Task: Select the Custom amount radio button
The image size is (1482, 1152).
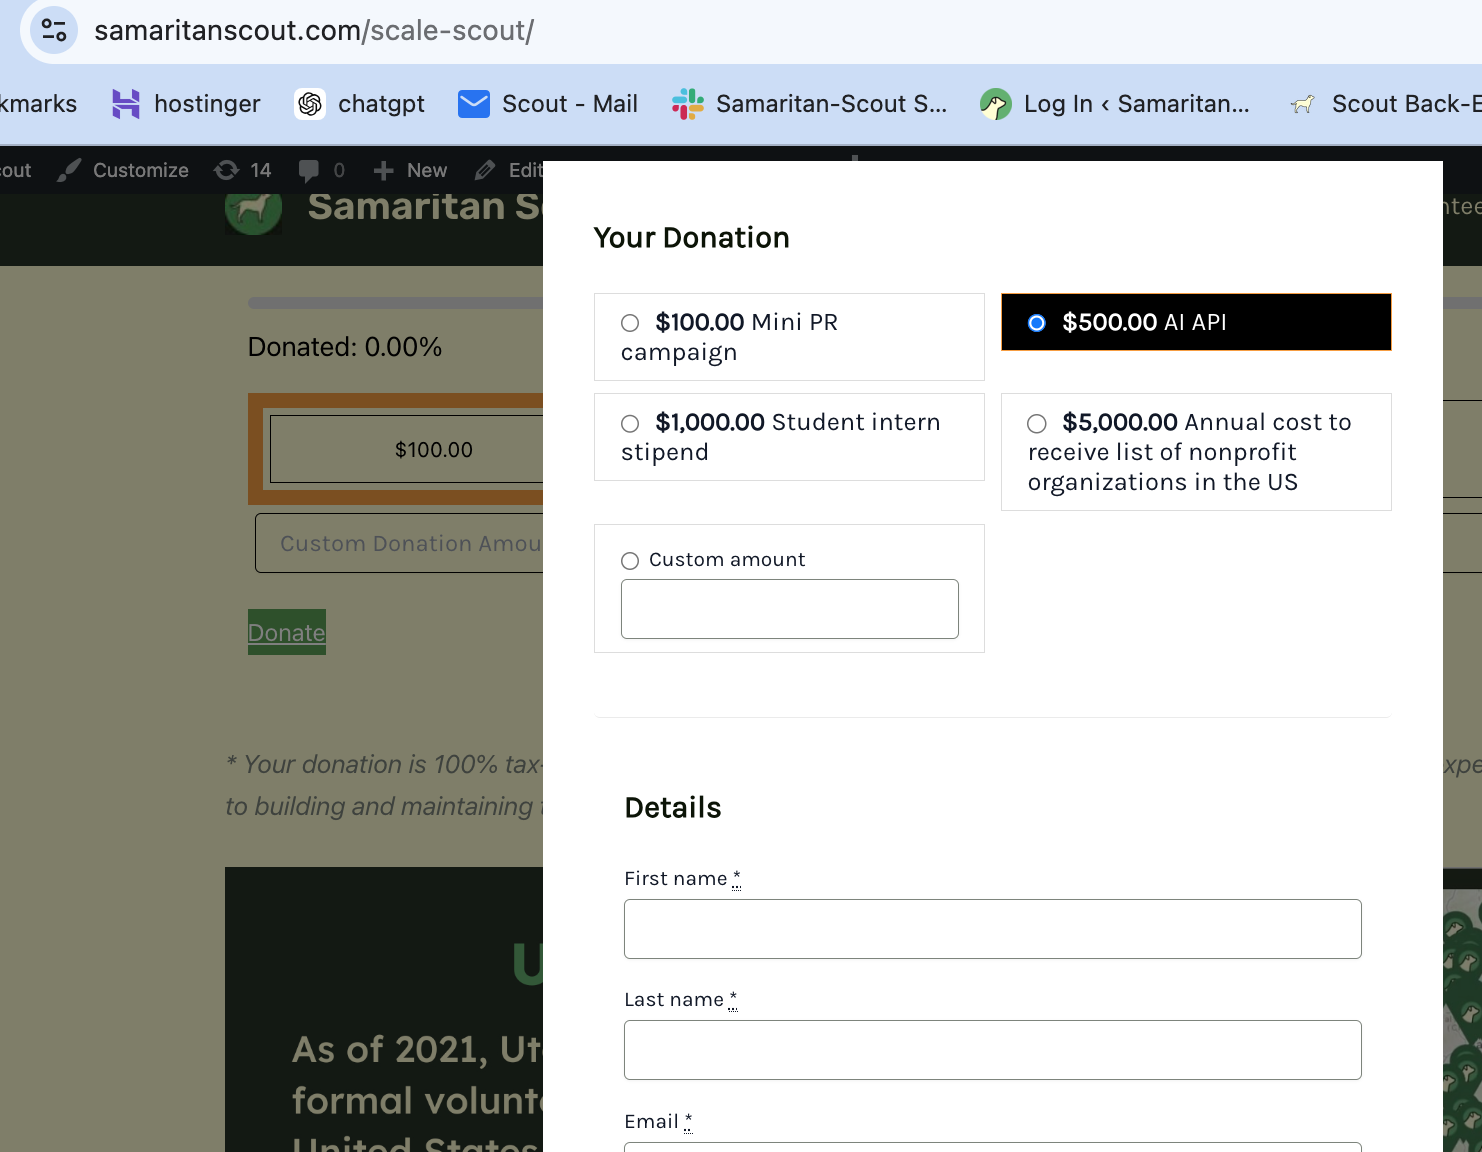Action: (630, 560)
